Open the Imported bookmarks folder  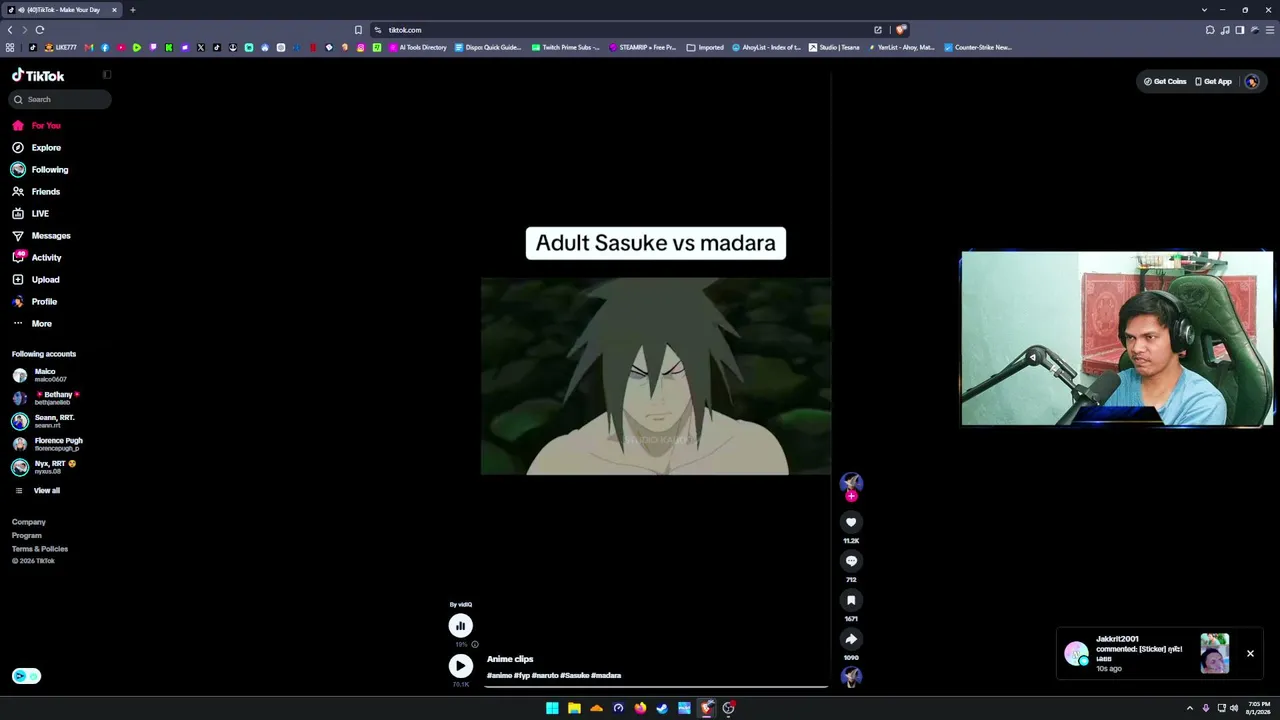point(705,47)
